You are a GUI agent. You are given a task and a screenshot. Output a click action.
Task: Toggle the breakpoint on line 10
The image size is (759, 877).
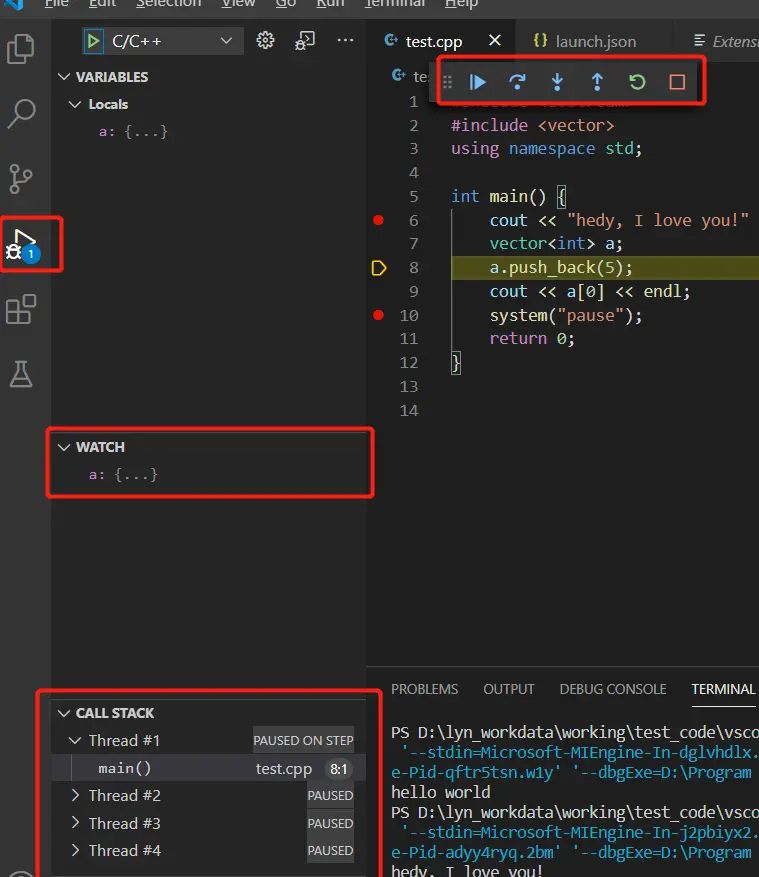click(x=378, y=315)
